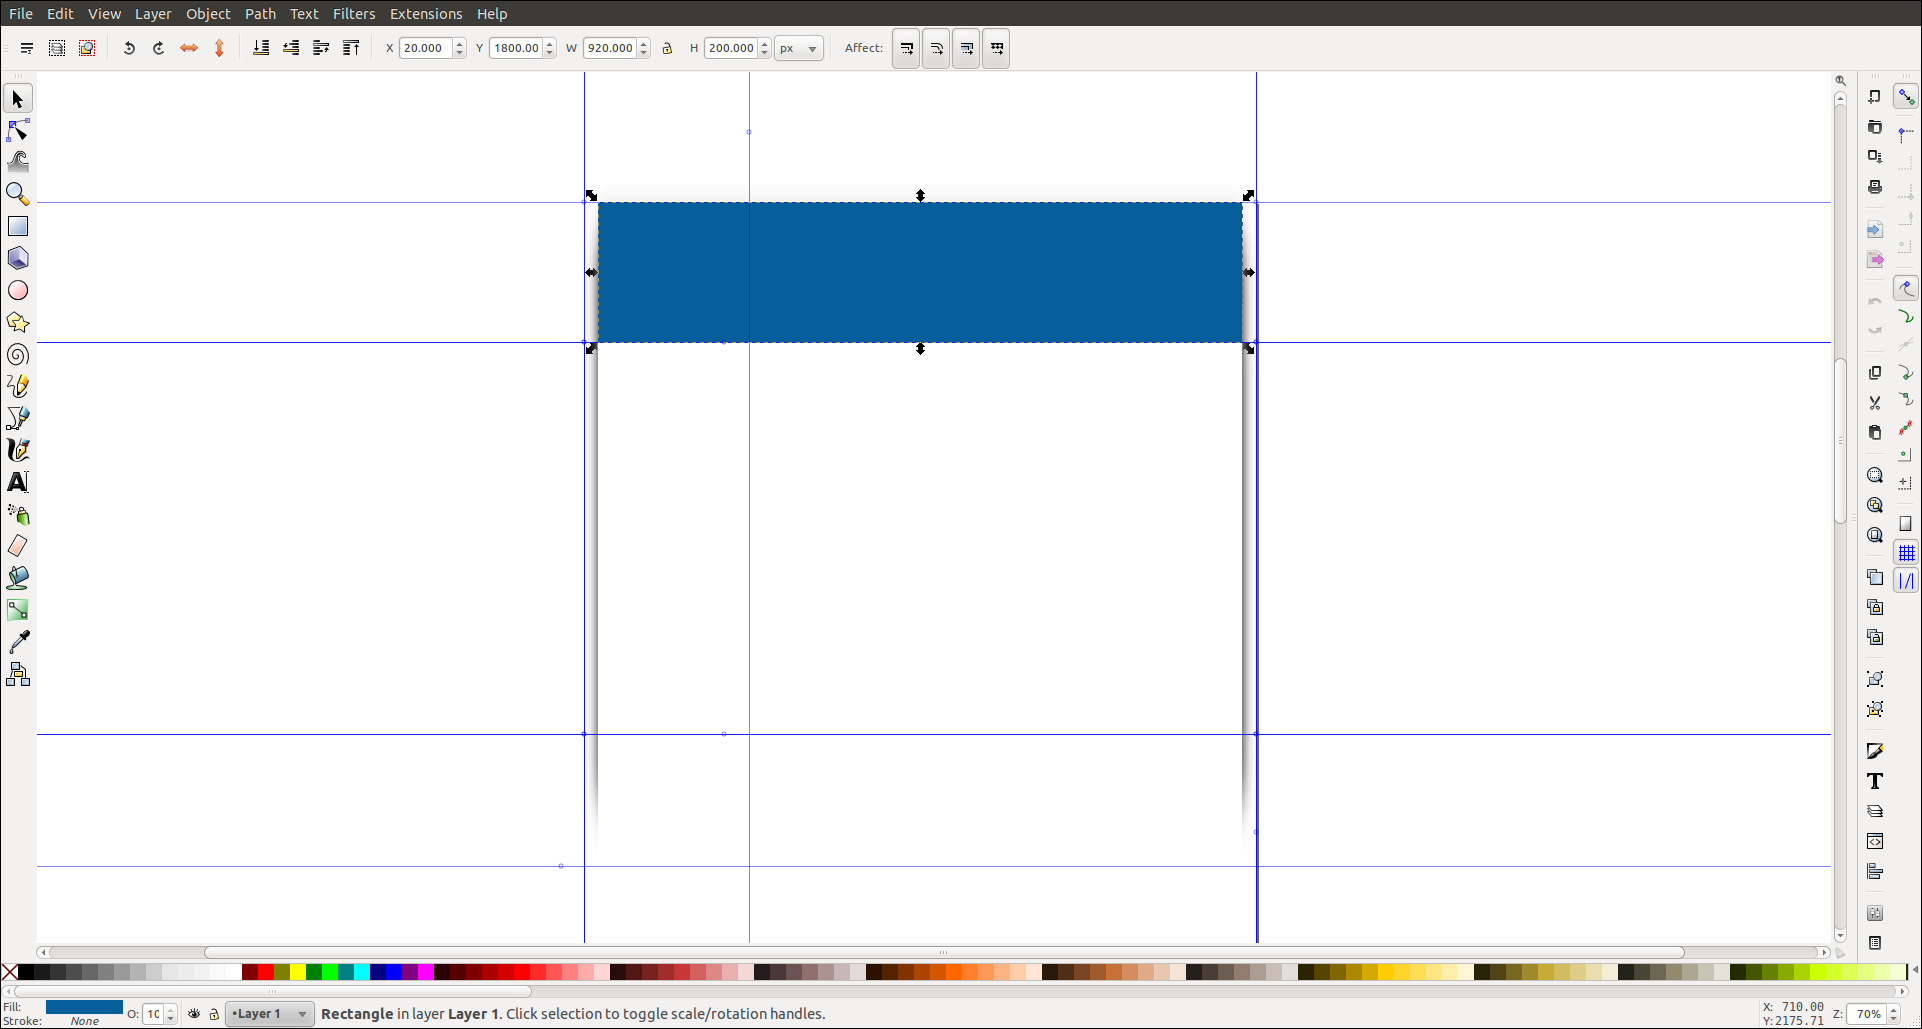Activate the Zoom magnifier tool
Viewport: 1922px width, 1029px height.
click(x=18, y=194)
